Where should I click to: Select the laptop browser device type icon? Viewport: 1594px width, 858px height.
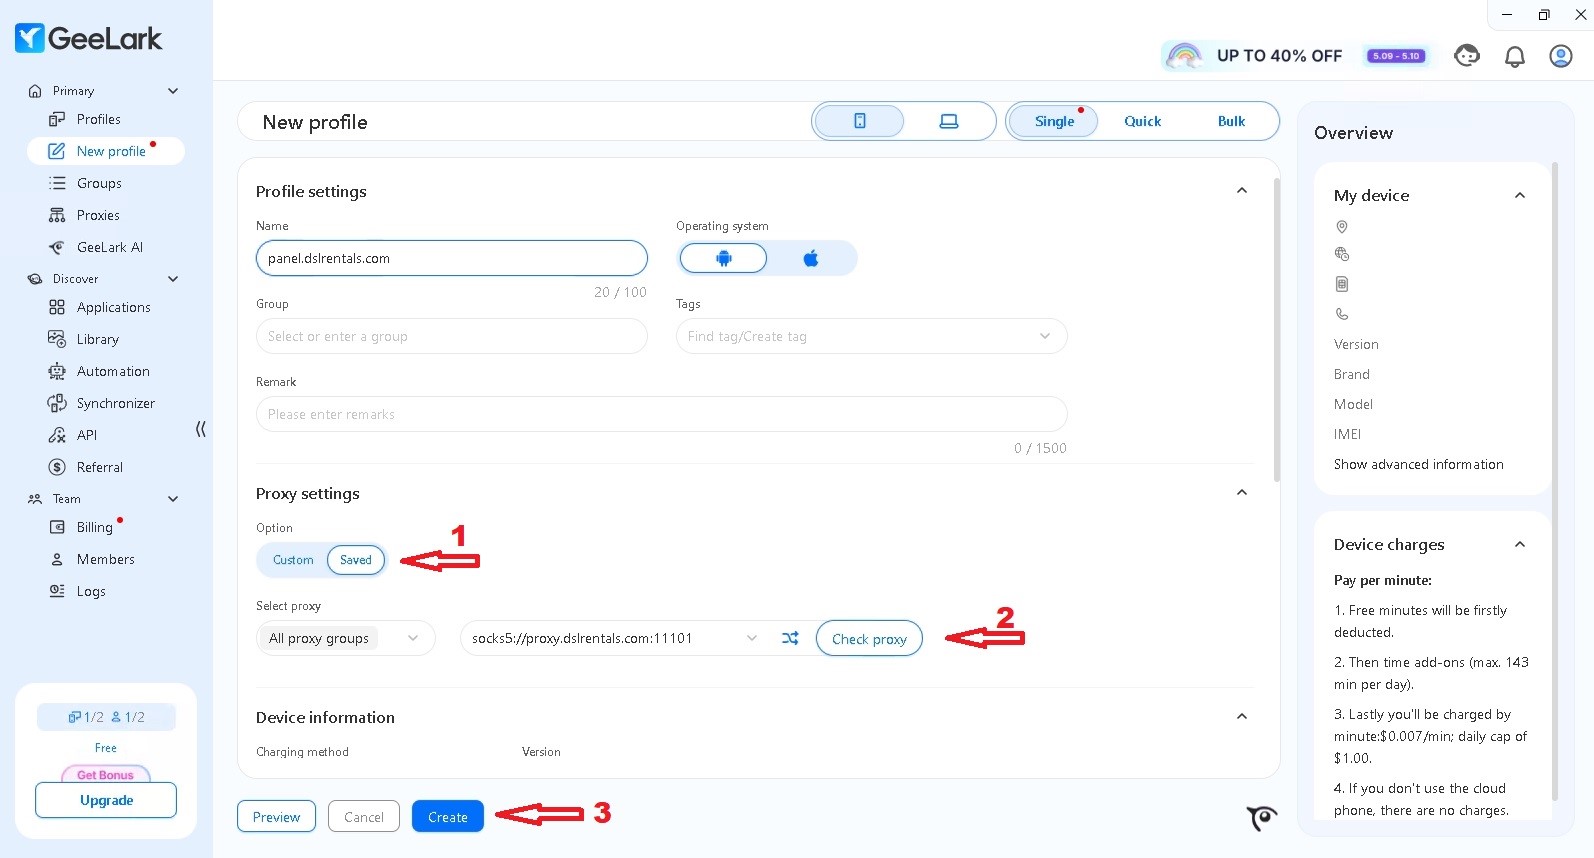pyautogui.click(x=949, y=121)
